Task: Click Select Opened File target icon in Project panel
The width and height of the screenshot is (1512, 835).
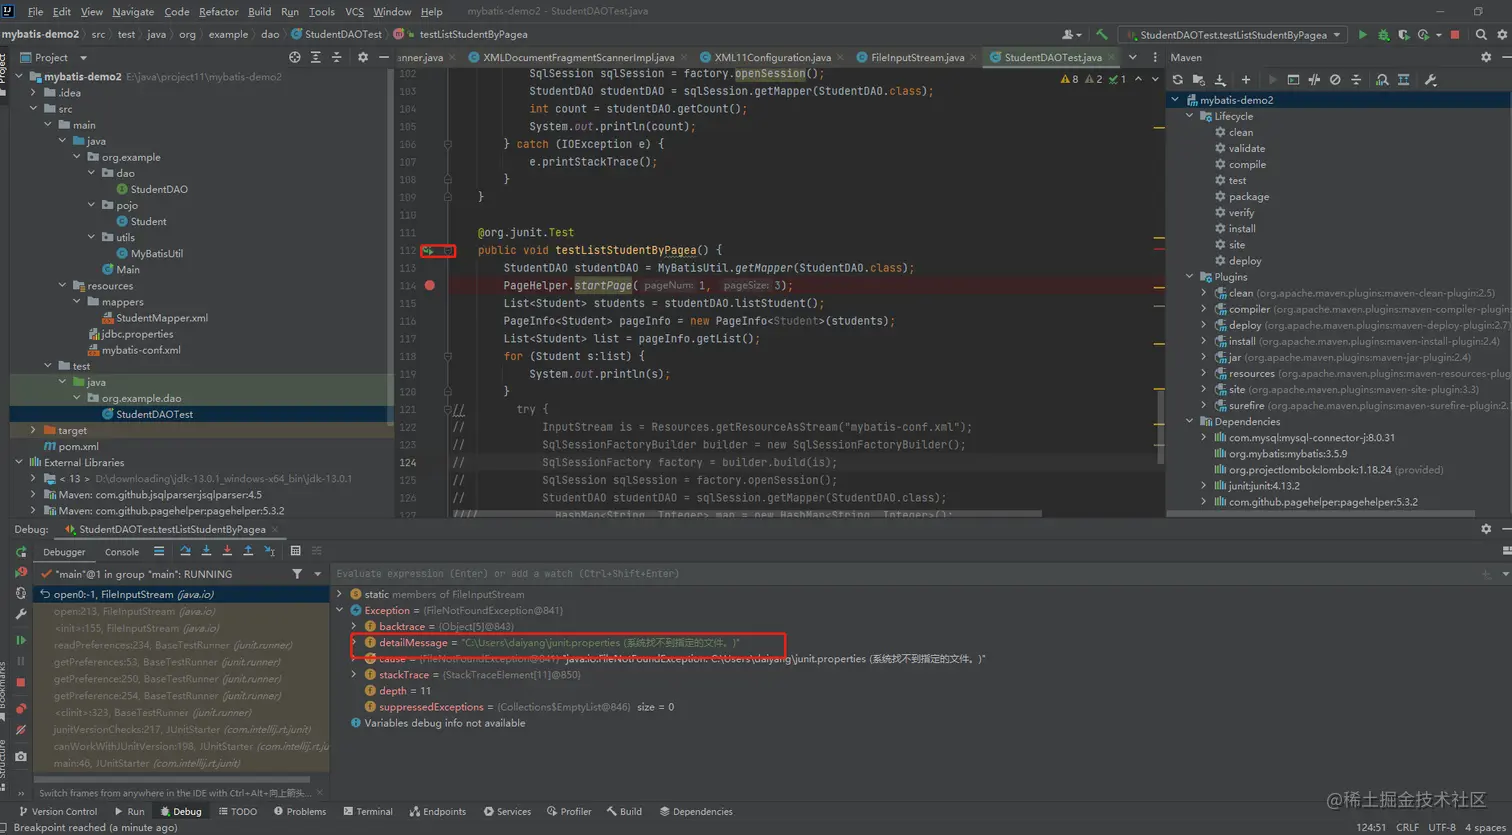Action: click(295, 57)
